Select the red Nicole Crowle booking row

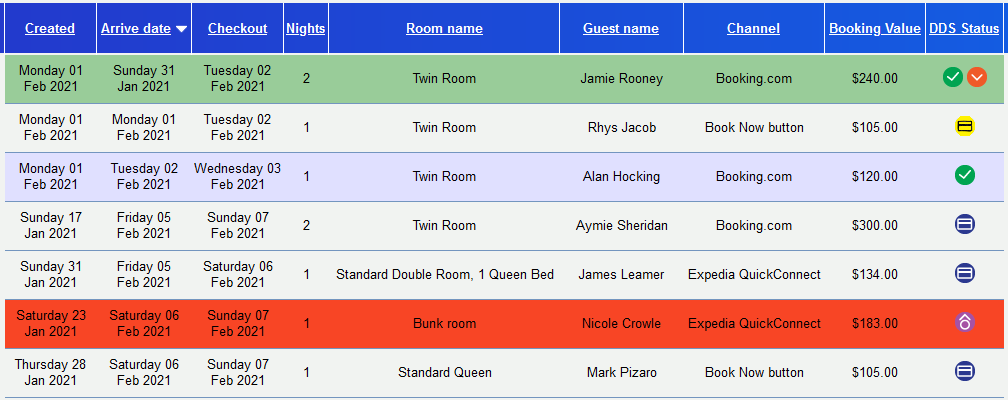504,323
